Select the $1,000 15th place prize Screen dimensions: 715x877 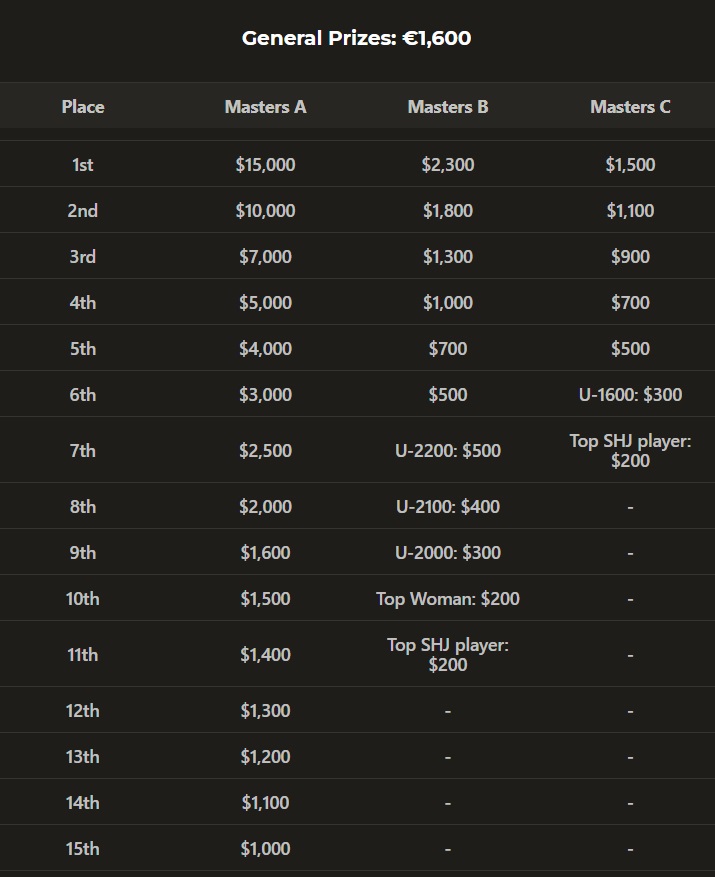[265, 848]
